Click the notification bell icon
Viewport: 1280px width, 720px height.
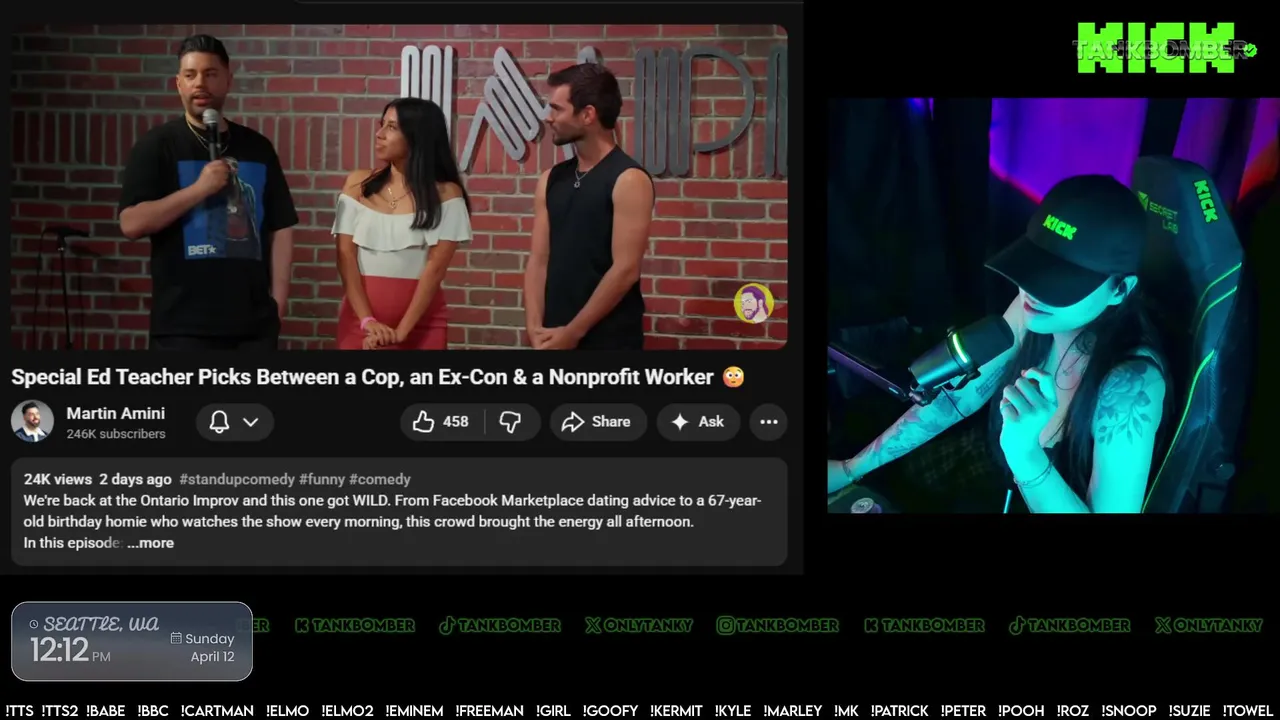tap(219, 422)
